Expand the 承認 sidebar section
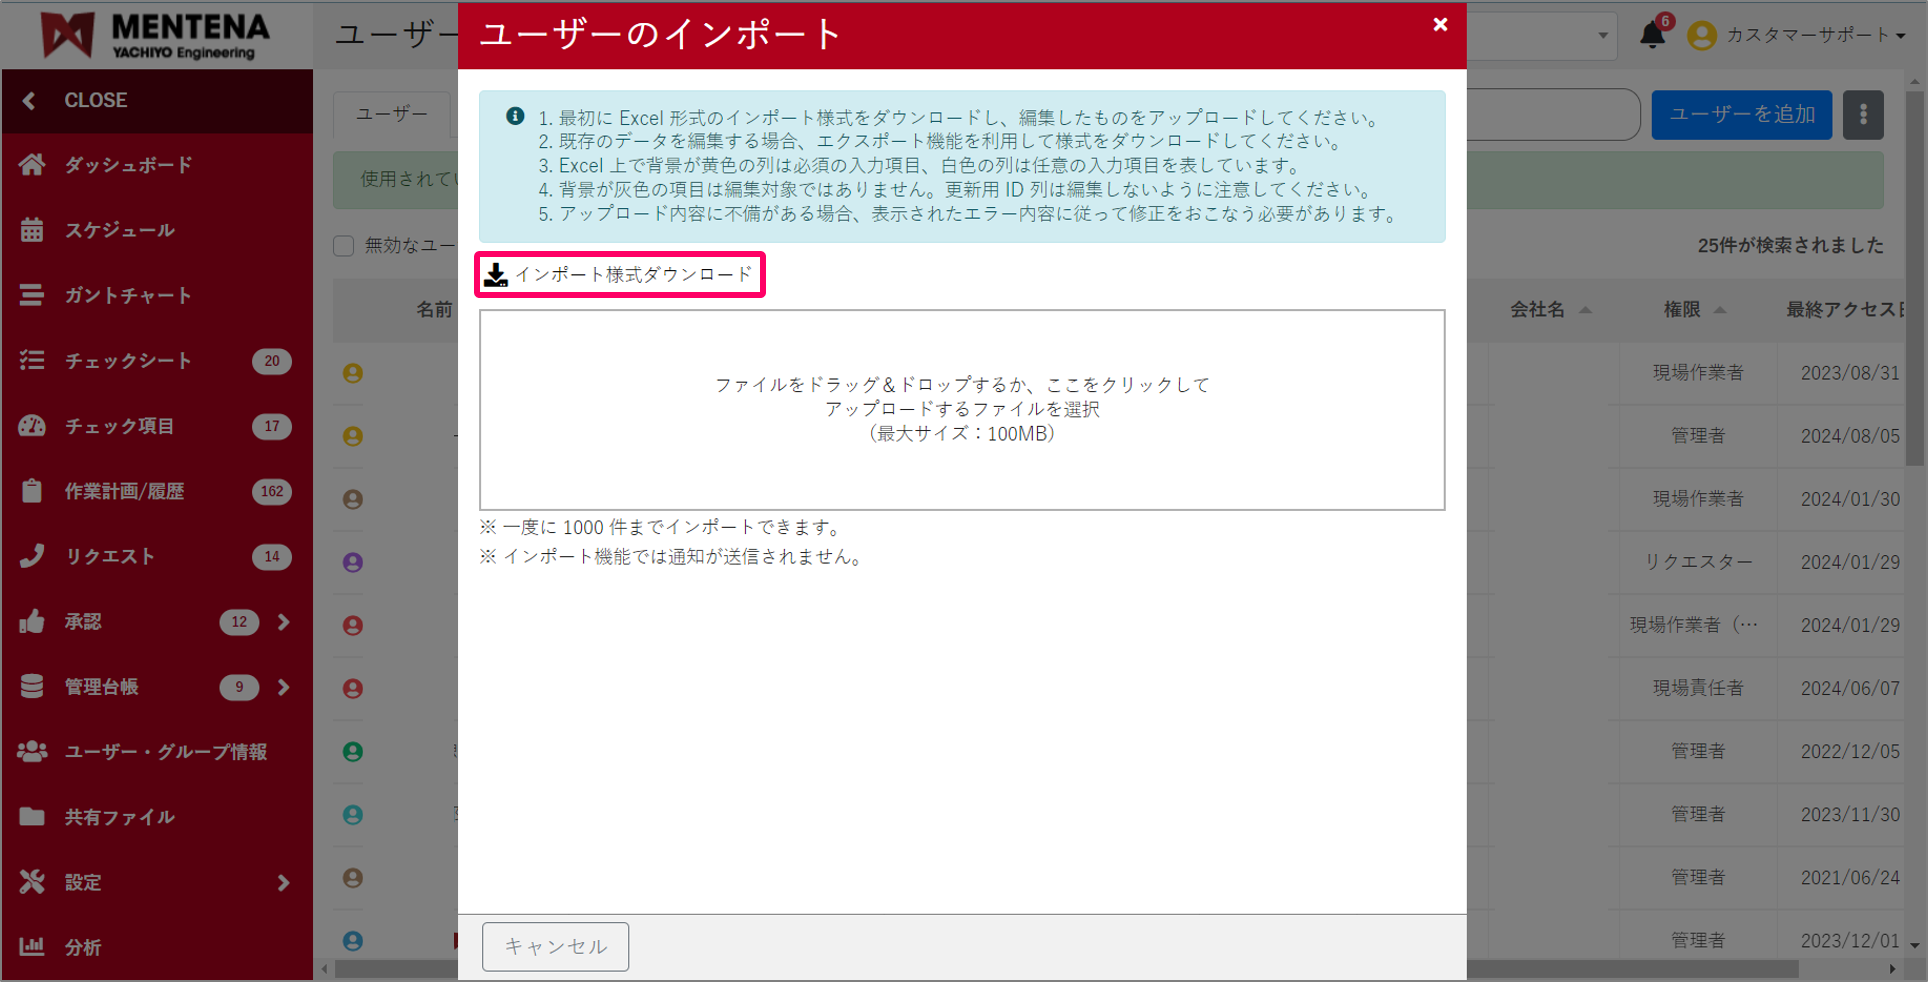 point(283,621)
